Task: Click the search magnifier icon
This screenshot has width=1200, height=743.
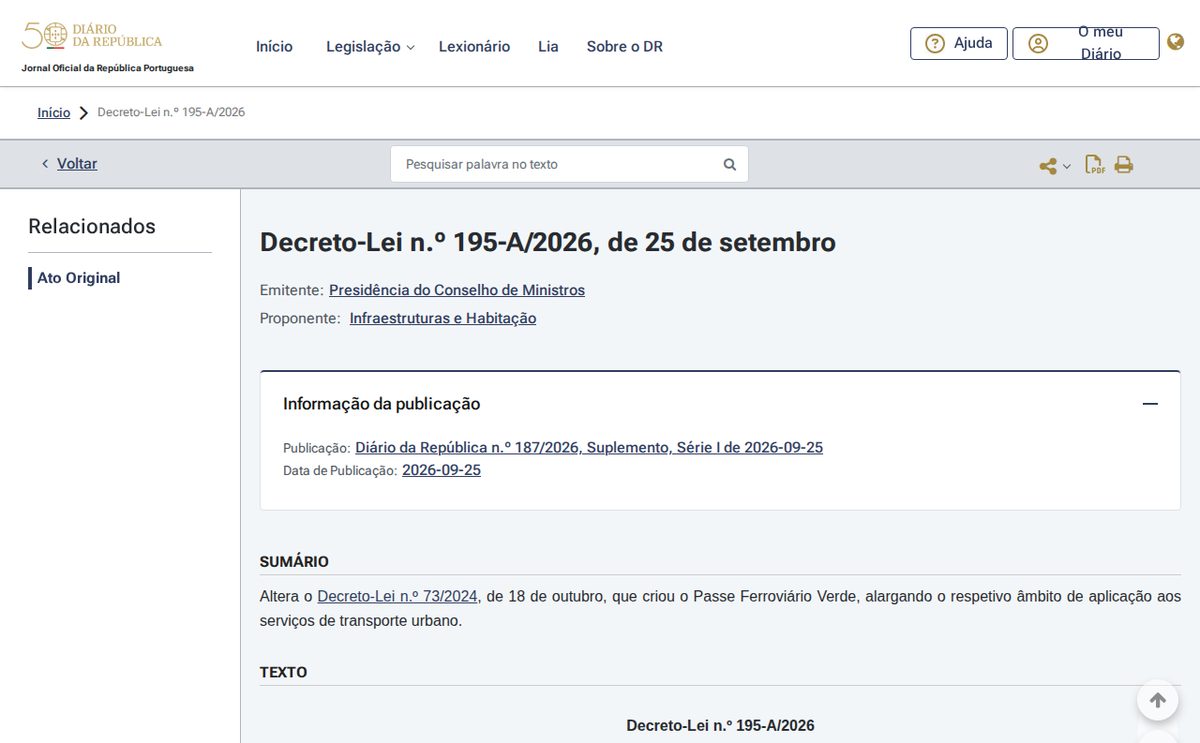Action: pos(730,164)
